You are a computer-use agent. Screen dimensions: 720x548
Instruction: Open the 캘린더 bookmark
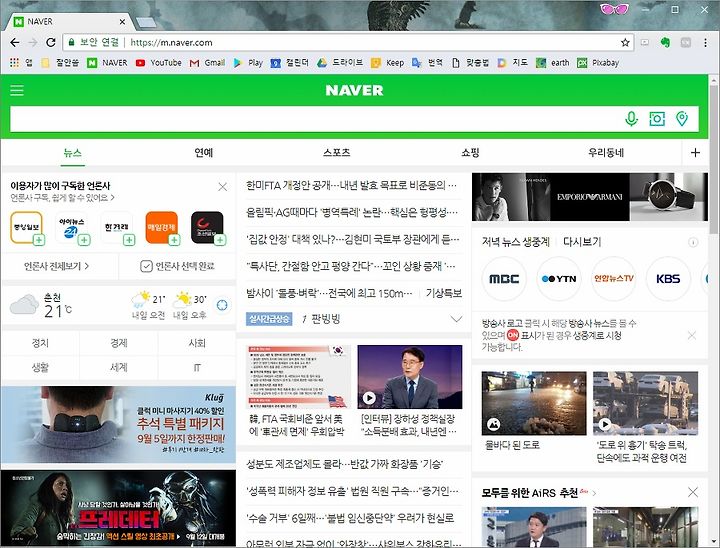coord(290,62)
